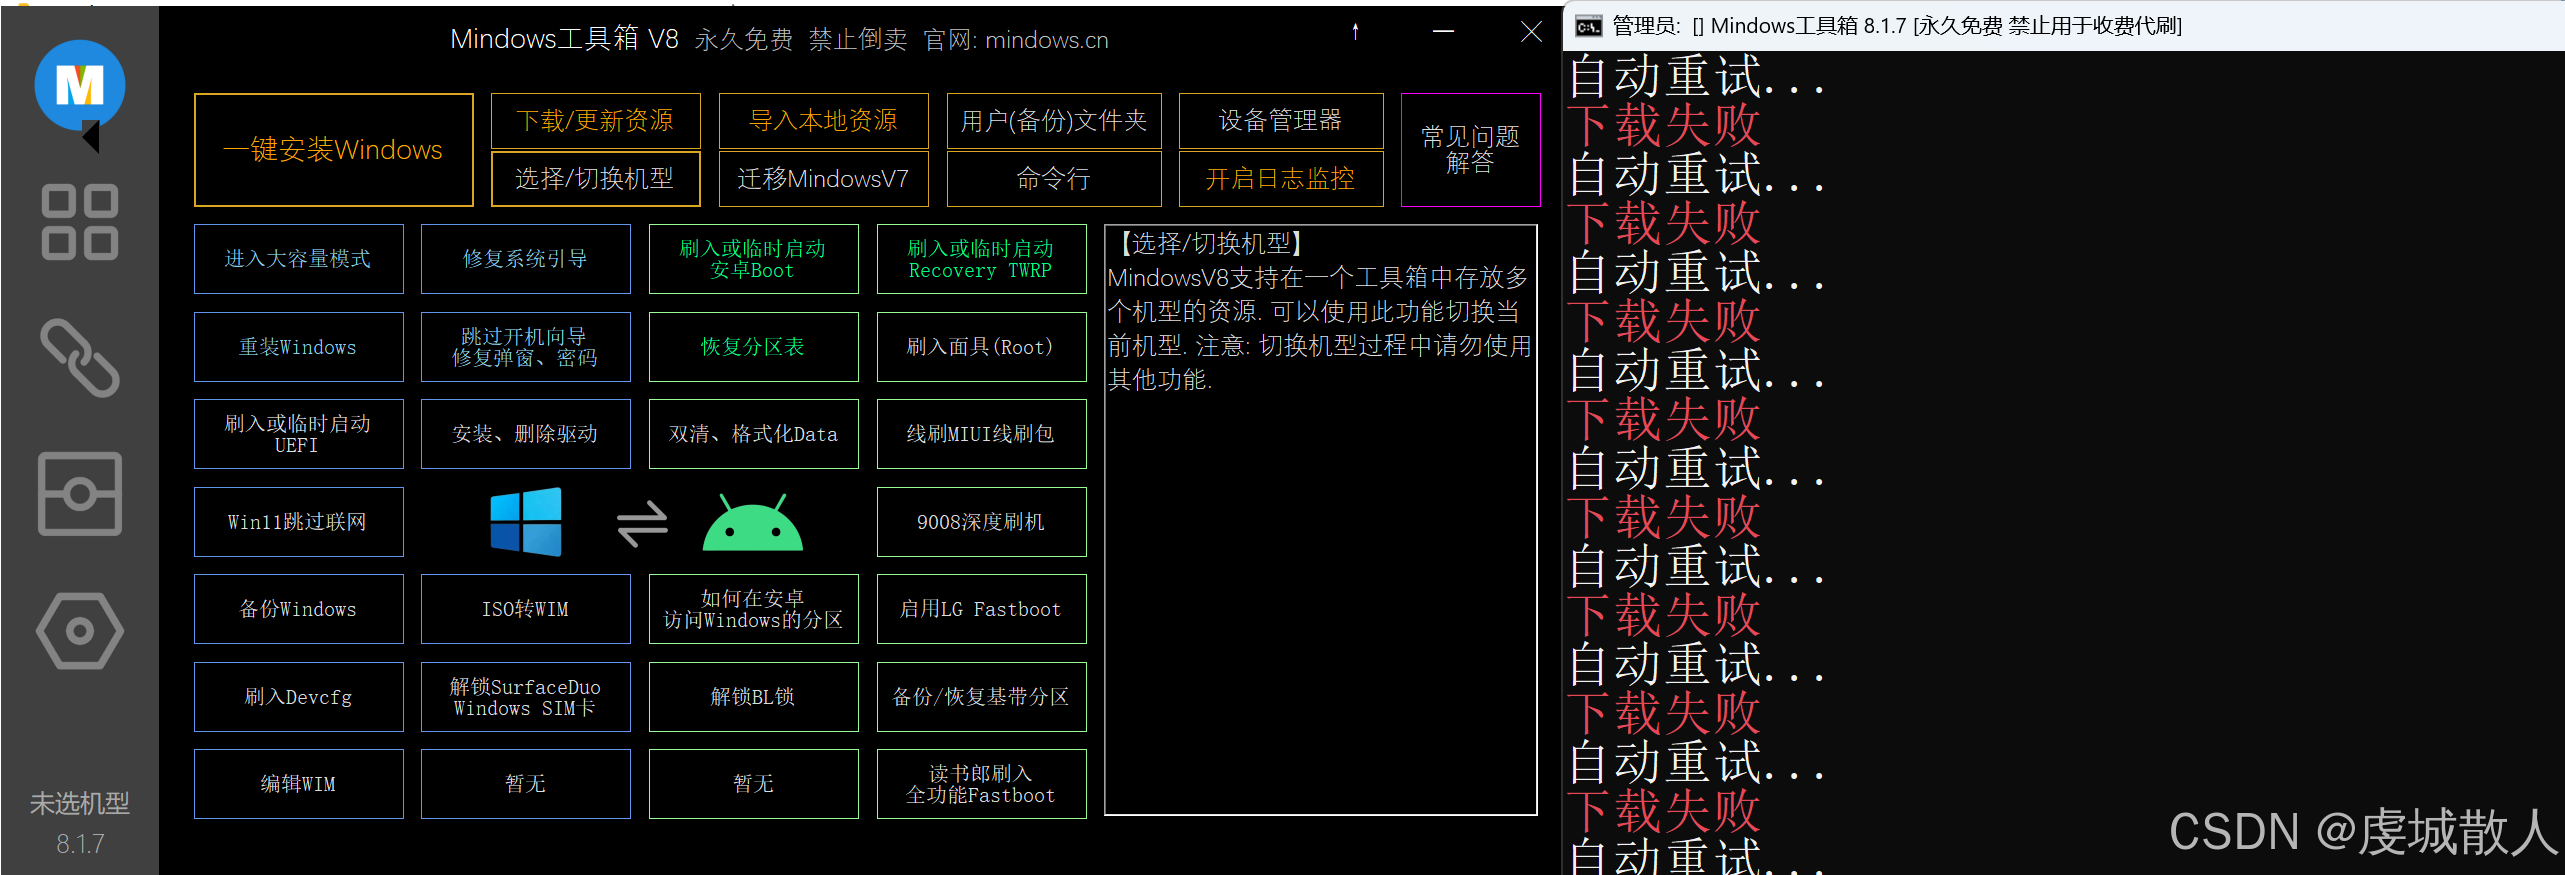The height and width of the screenshot is (875, 2565).
Task: Launch 命令行 button
Action: point(1054,179)
